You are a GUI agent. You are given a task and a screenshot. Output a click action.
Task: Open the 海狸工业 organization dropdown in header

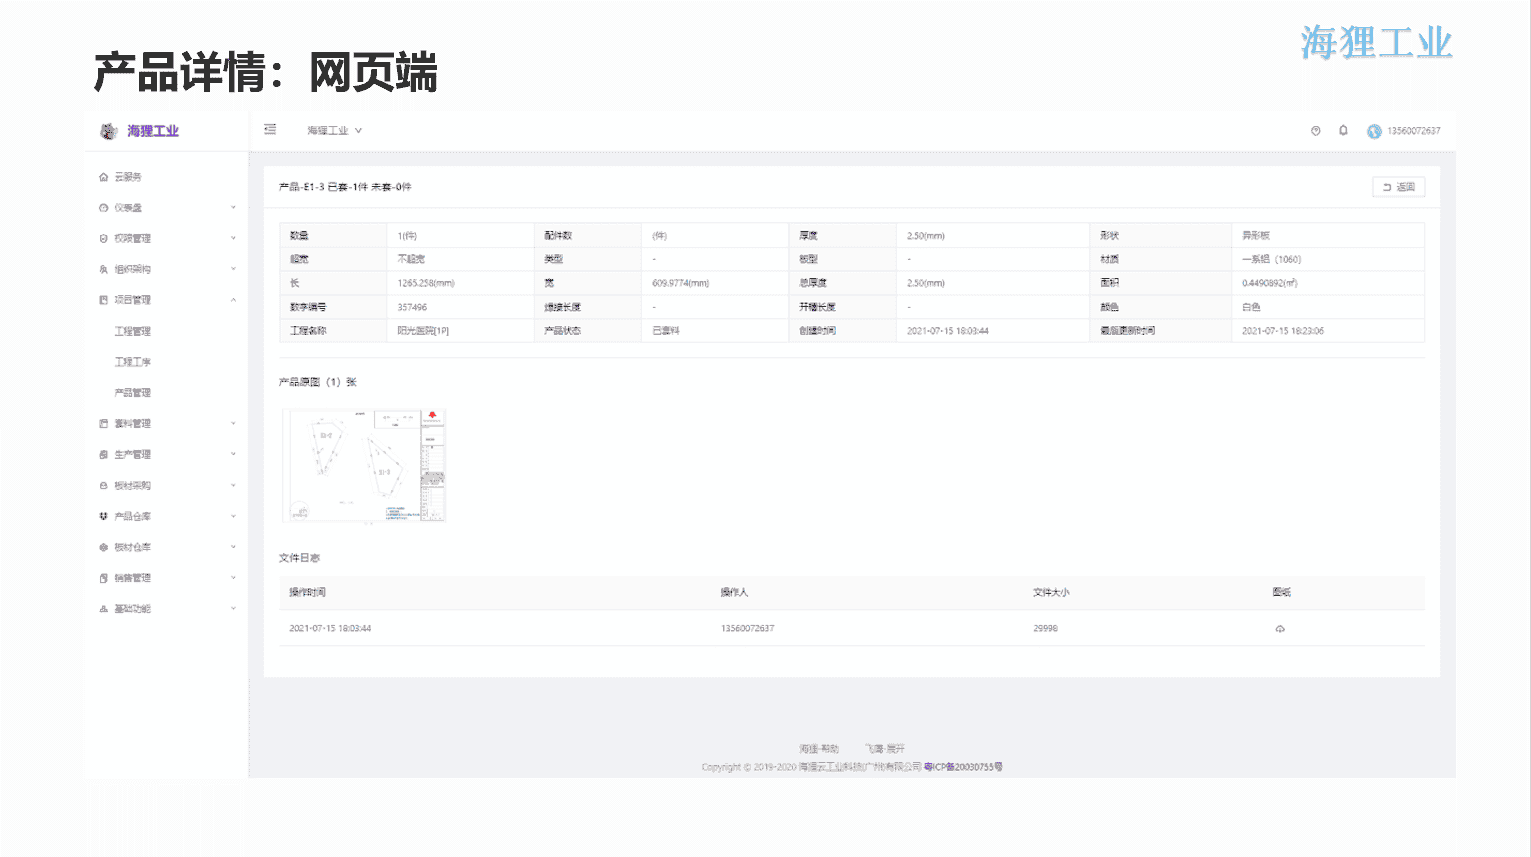[x=334, y=130]
